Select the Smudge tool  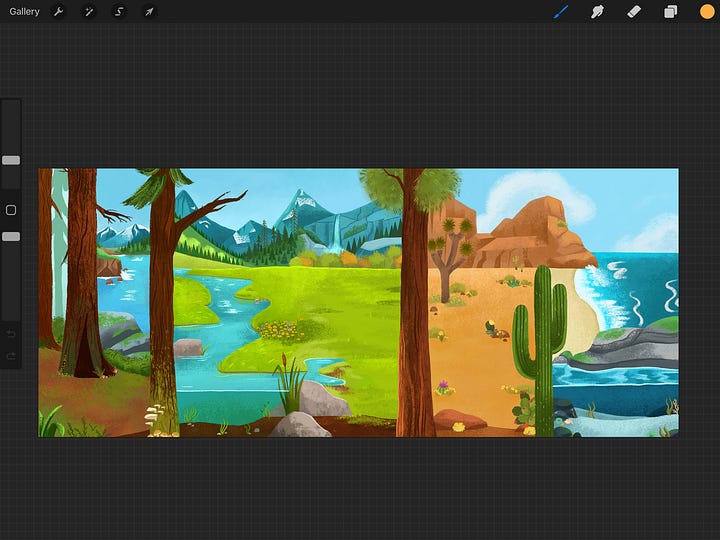(x=597, y=11)
